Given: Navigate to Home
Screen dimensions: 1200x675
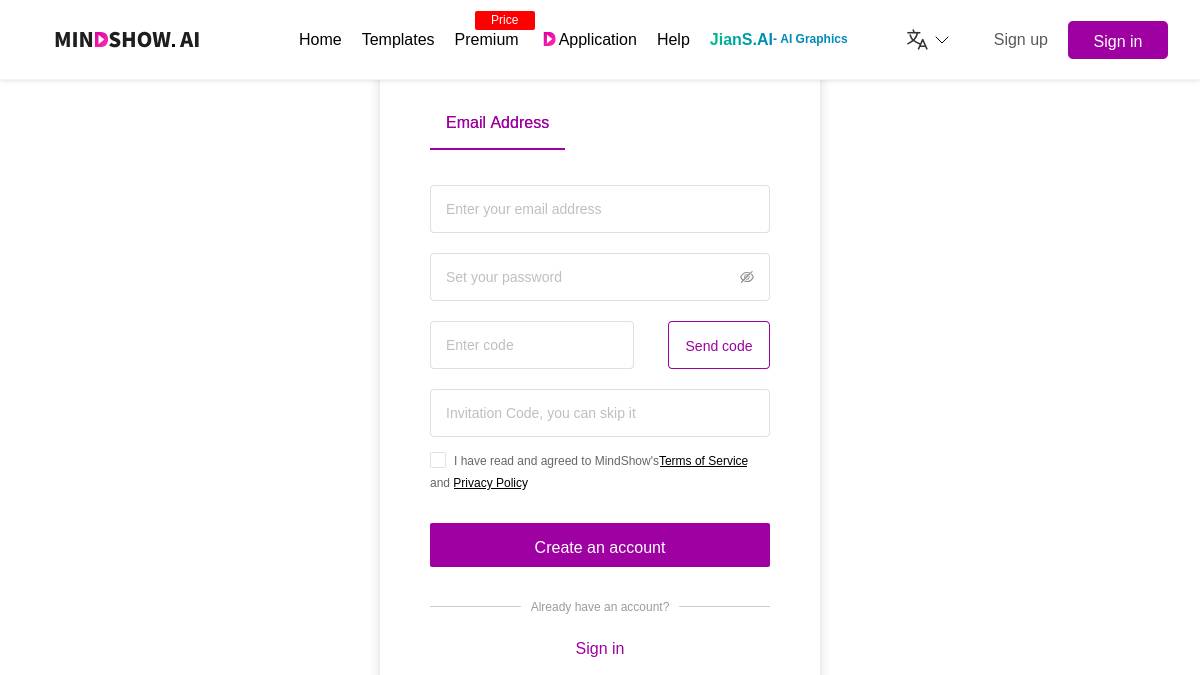Looking at the screenshot, I should point(320,39).
